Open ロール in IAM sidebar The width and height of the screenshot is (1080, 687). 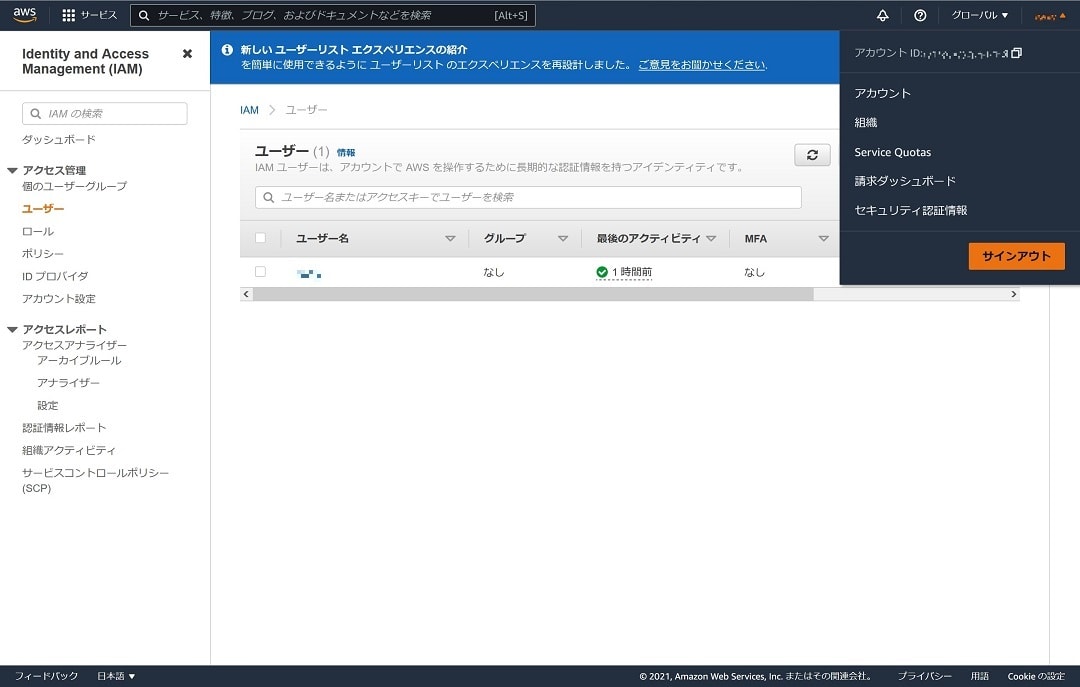point(38,232)
